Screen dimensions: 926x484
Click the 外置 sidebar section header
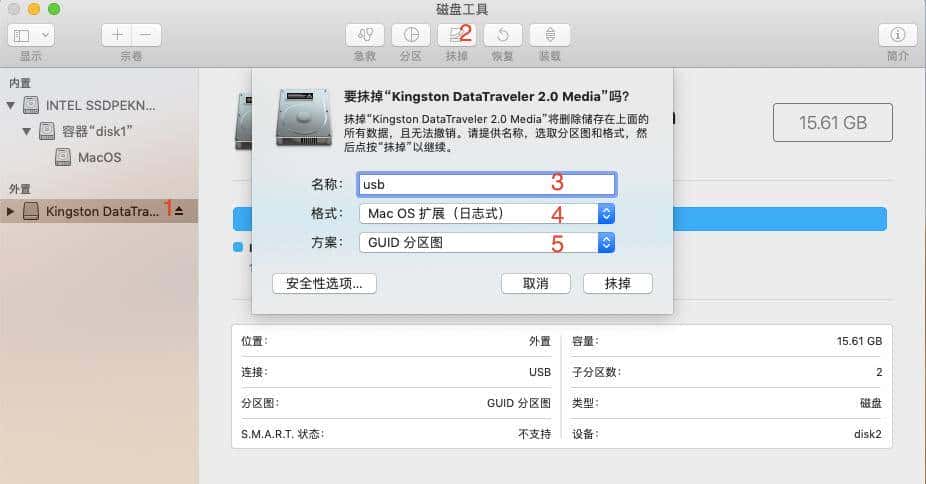(x=19, y=189)
